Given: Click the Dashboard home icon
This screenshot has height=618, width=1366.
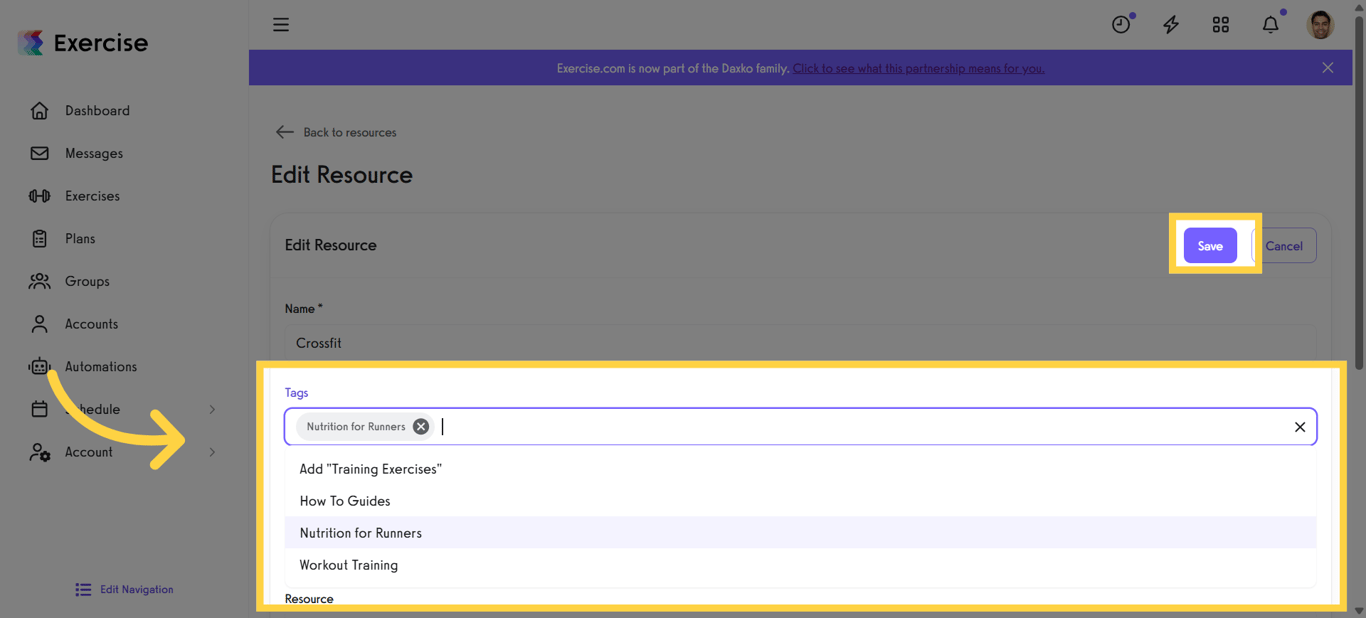Looking at the screenshot, I should pyautogui.click(x=39, y=111).
